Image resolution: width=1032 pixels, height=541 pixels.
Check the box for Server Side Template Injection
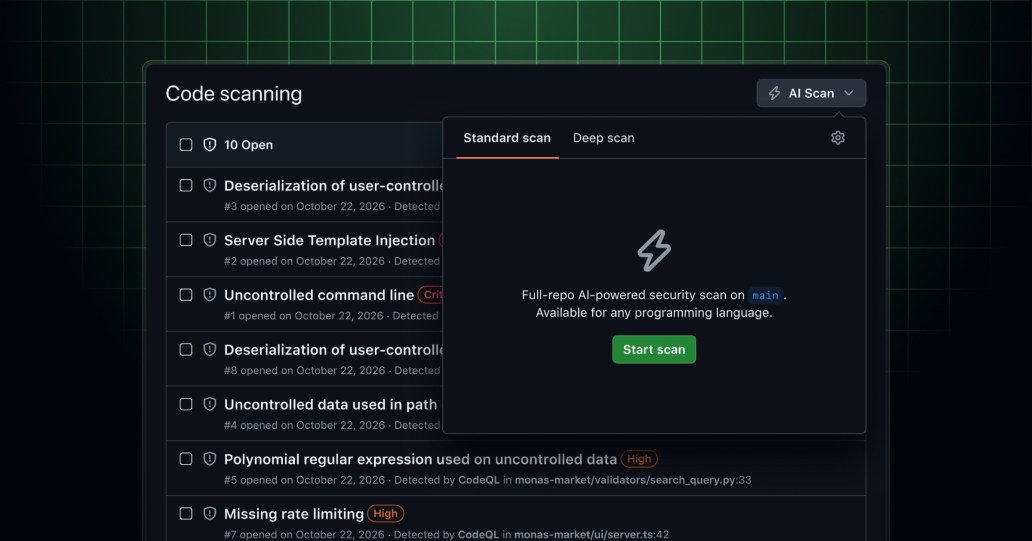coord(186,240)
